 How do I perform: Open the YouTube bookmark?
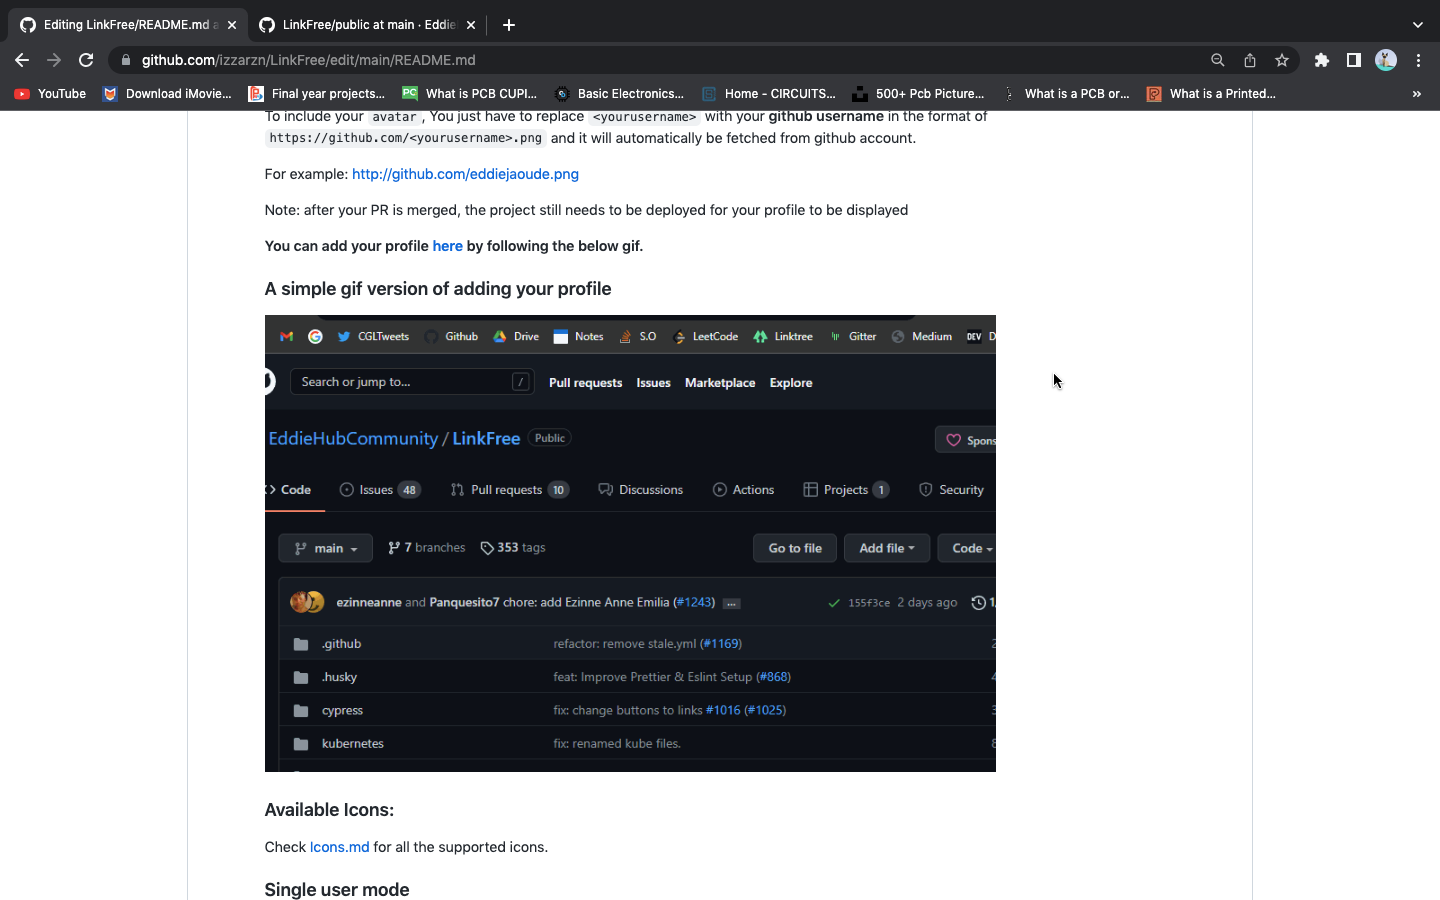(50, 93)
